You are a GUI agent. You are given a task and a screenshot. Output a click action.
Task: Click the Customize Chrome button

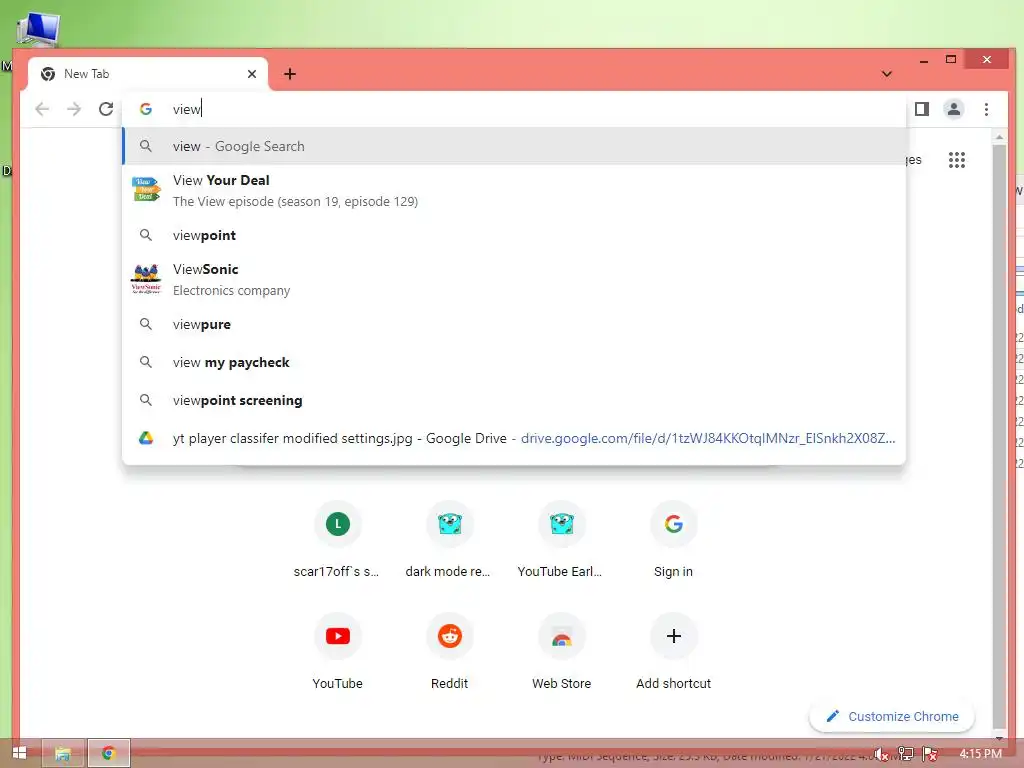[x=892, y=716]
